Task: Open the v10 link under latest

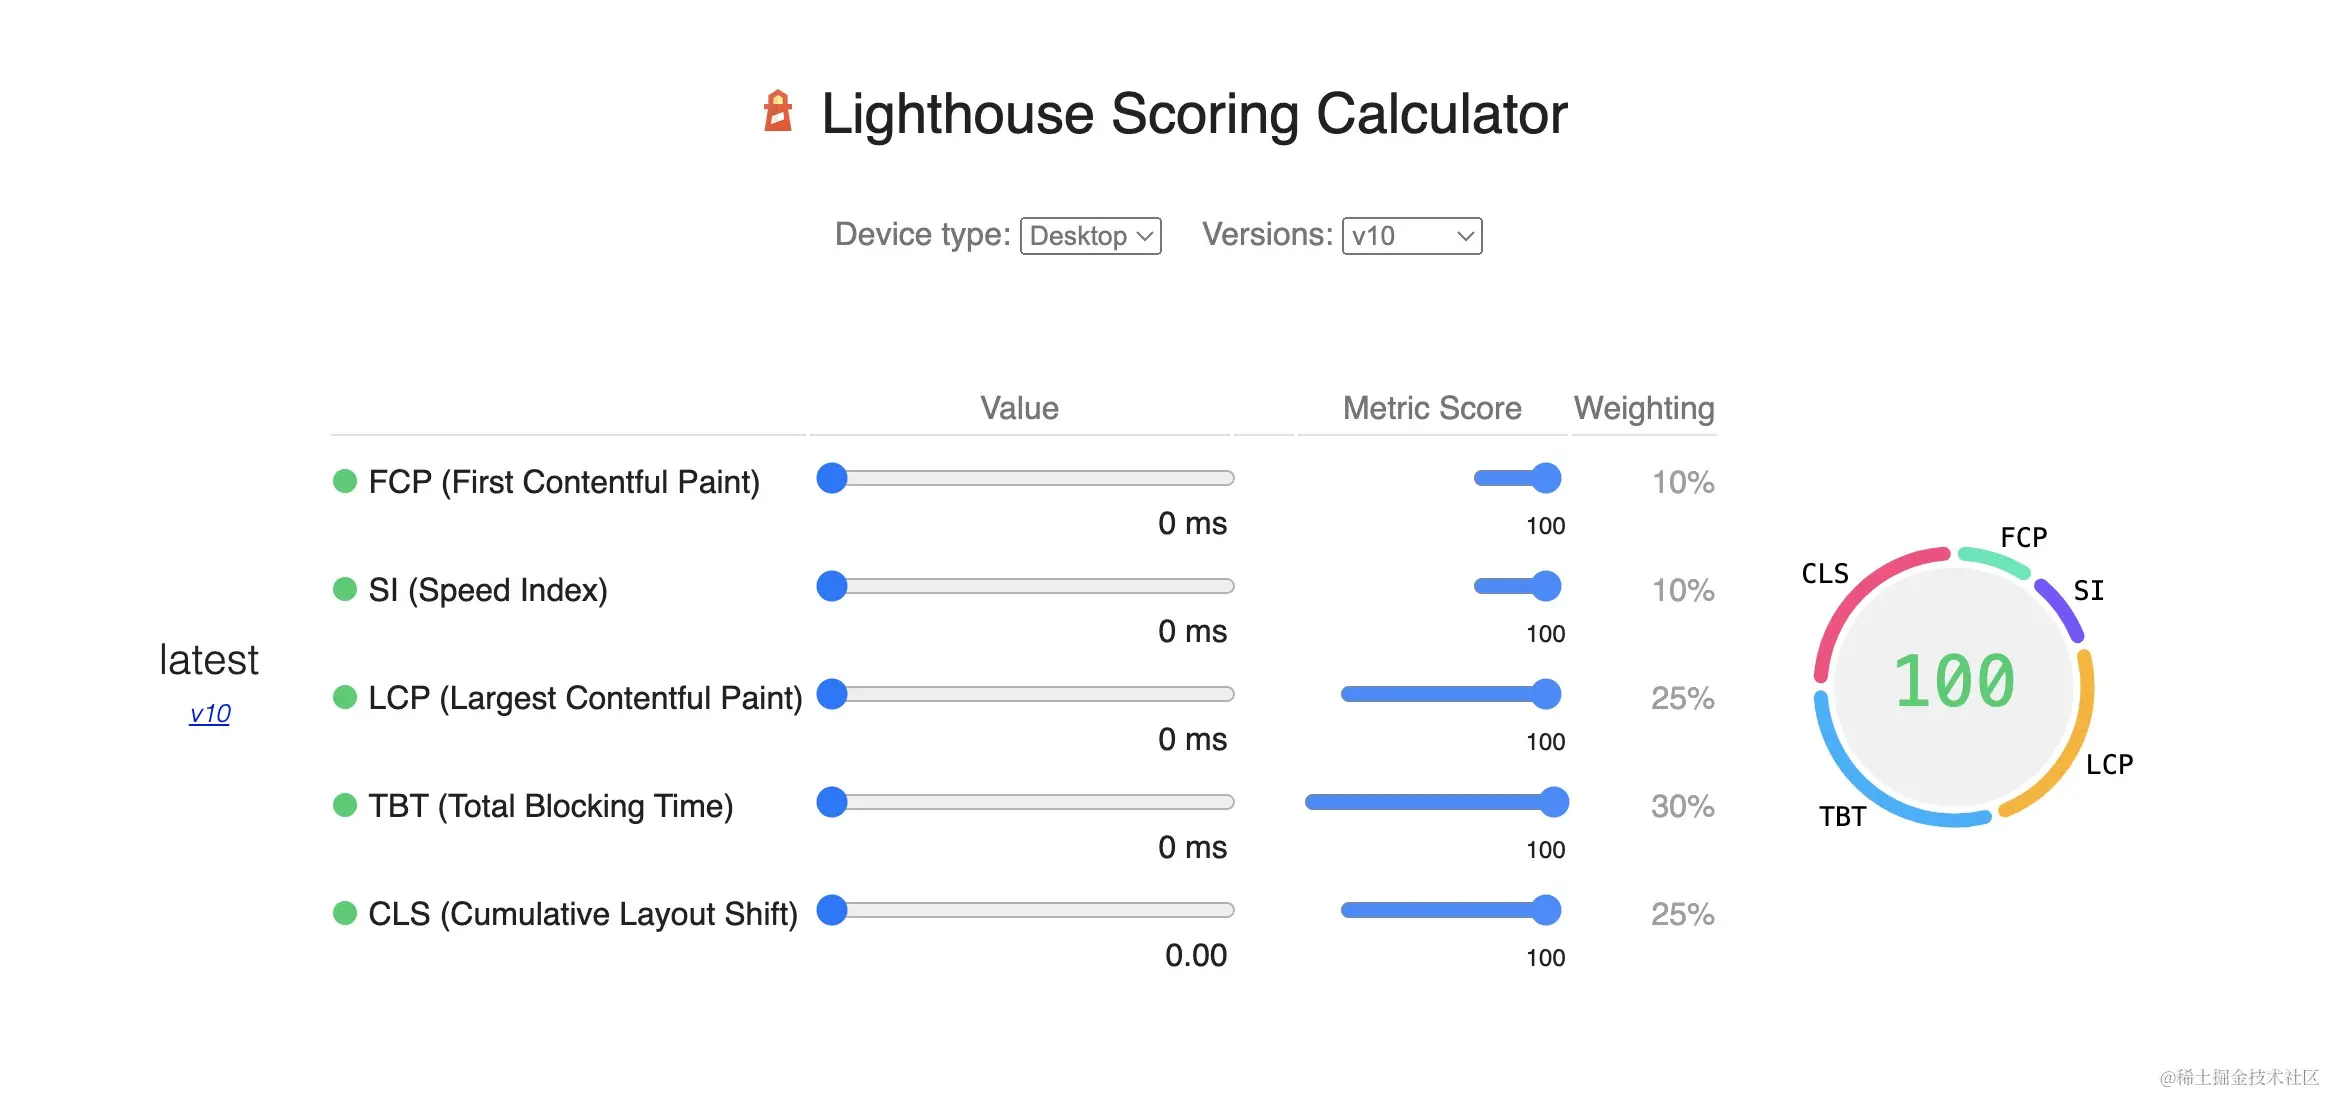Action: [x=210, y=714]
